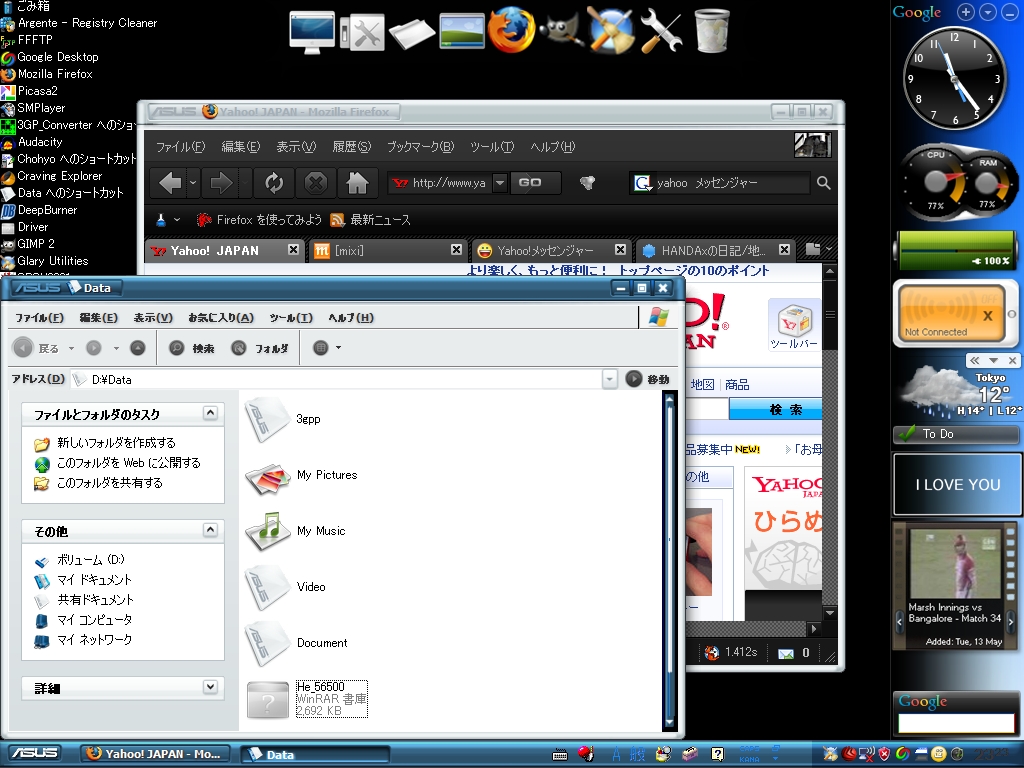Screen dimensions: 1024x768
Task: Open the To Do gadget checkmark
Action: [906, 434]
